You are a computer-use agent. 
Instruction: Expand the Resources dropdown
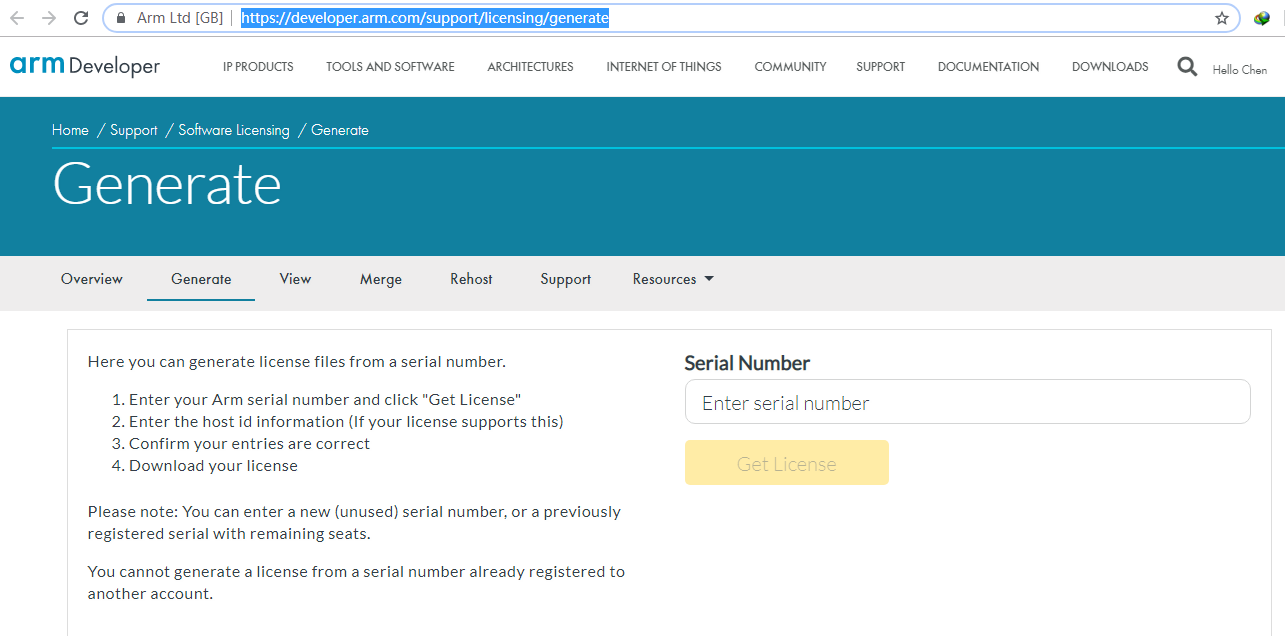673,279
